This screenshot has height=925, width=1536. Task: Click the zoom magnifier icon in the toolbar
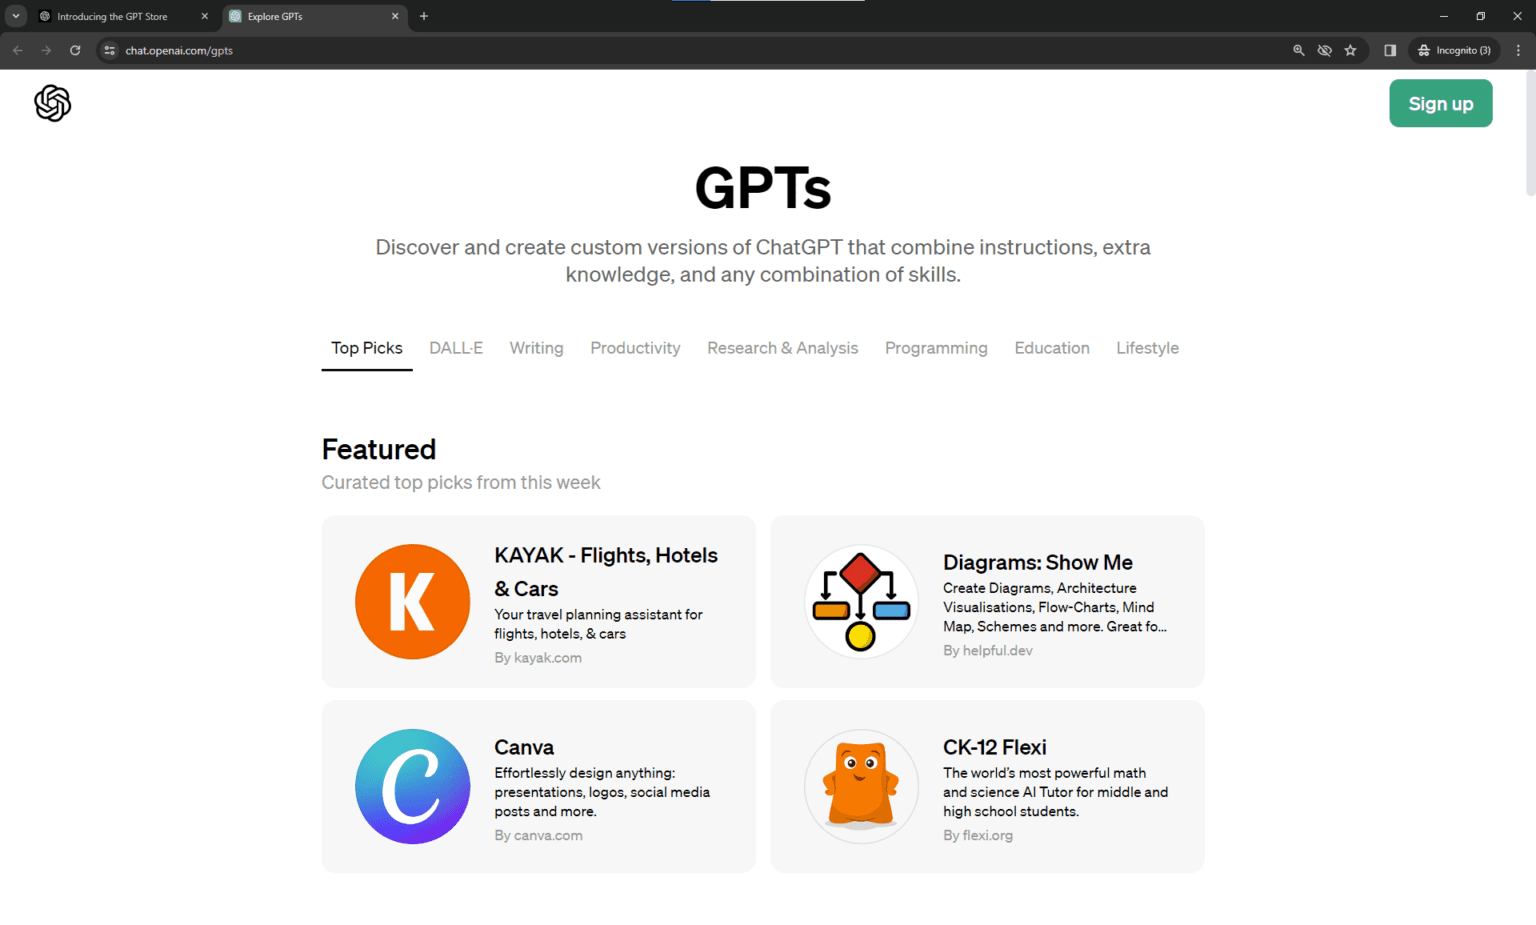tap(1298, 50)
